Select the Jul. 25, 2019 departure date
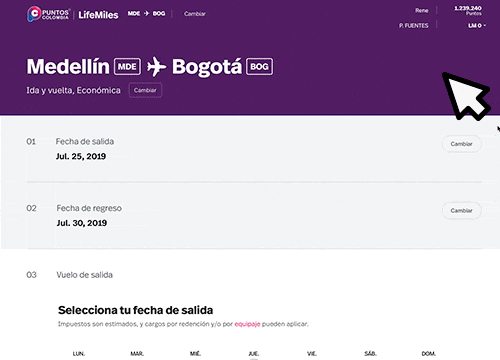 coord(81,156)
